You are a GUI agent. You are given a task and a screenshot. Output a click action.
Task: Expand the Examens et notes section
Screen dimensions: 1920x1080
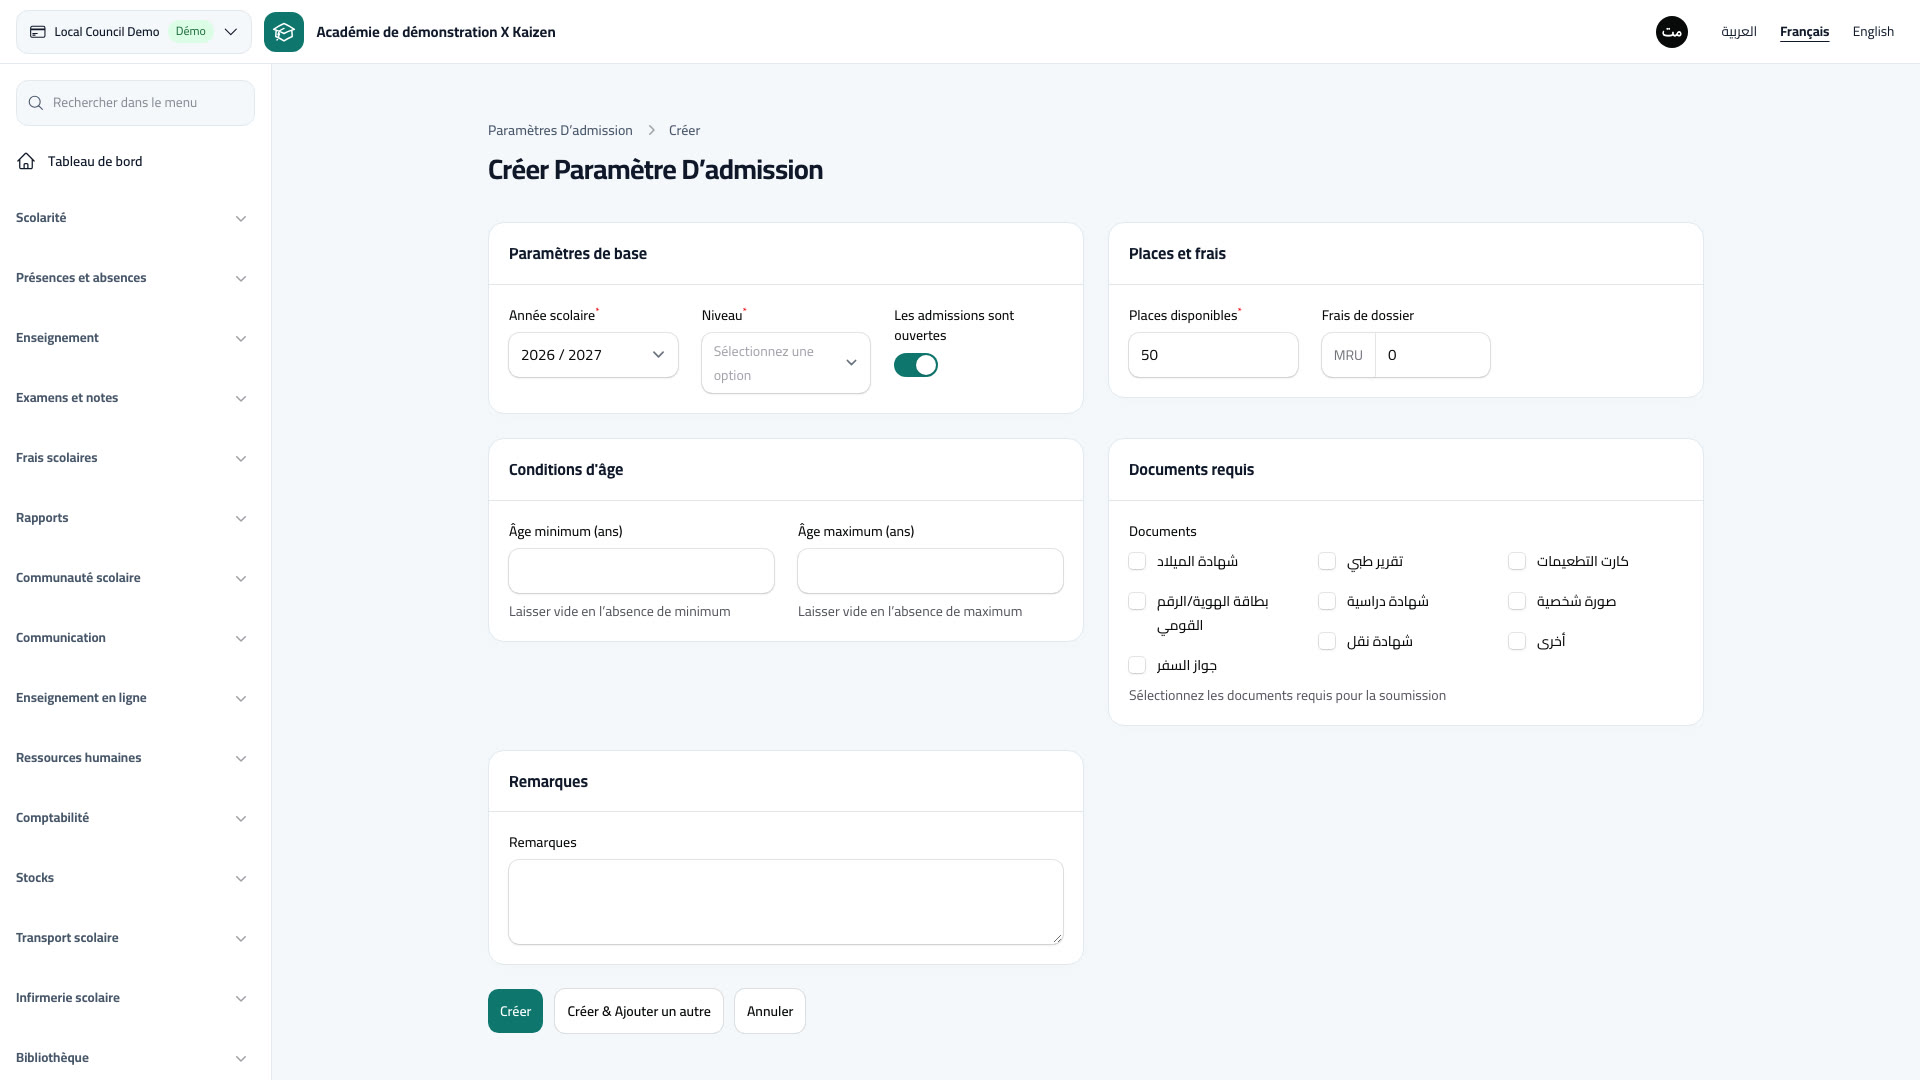[131, 398]
